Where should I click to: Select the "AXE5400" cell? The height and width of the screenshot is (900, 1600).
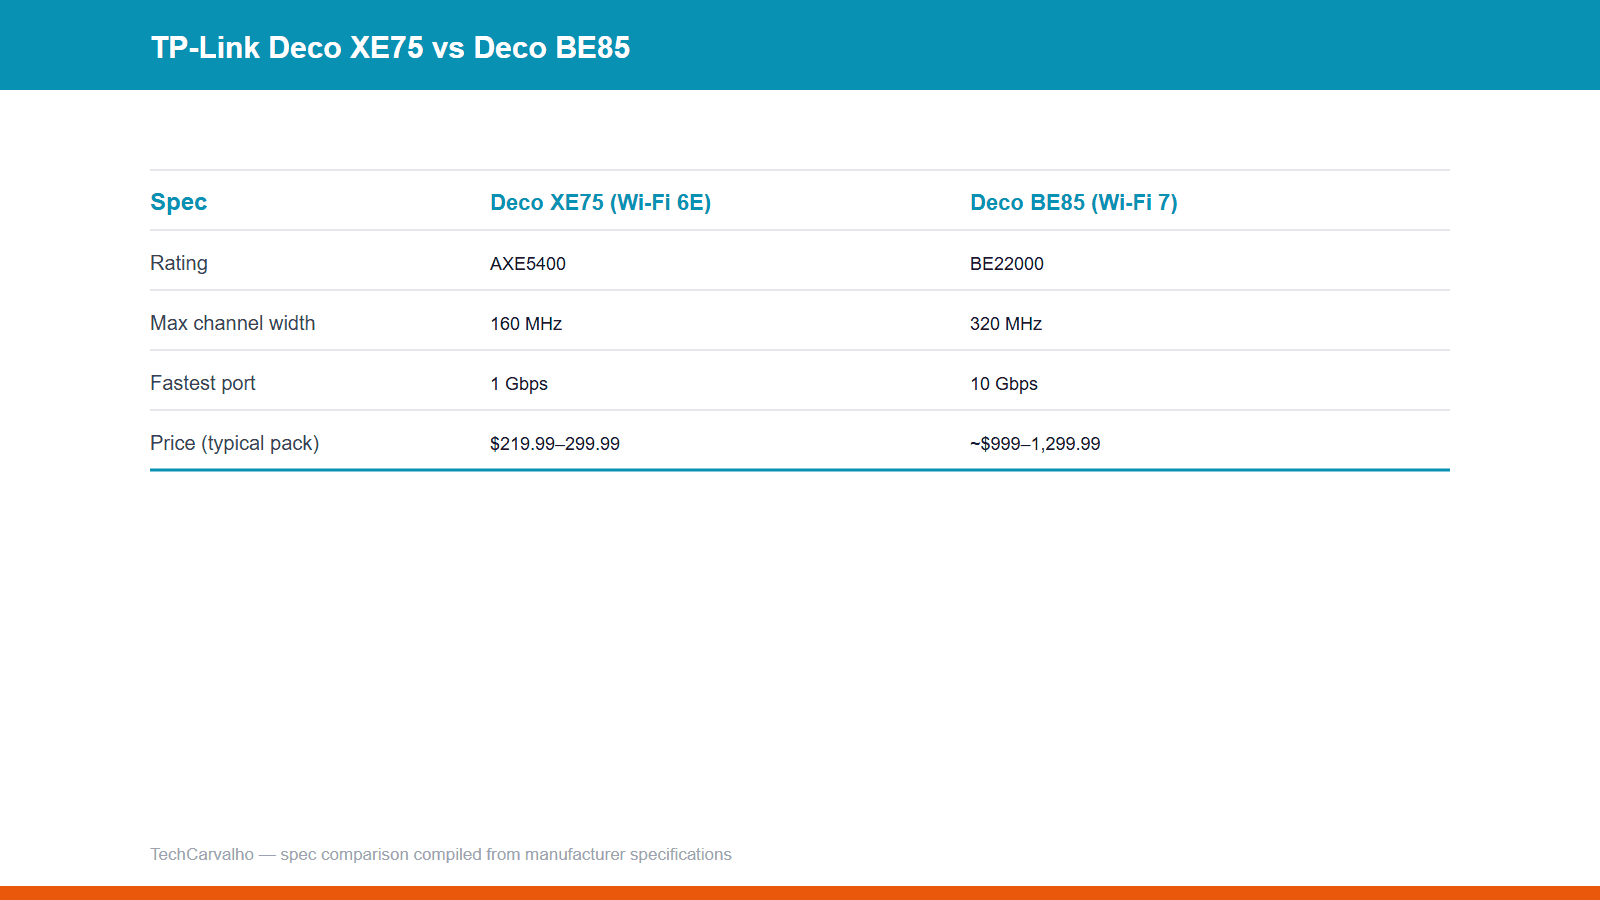pyautogui.click(x=528, y=264)
